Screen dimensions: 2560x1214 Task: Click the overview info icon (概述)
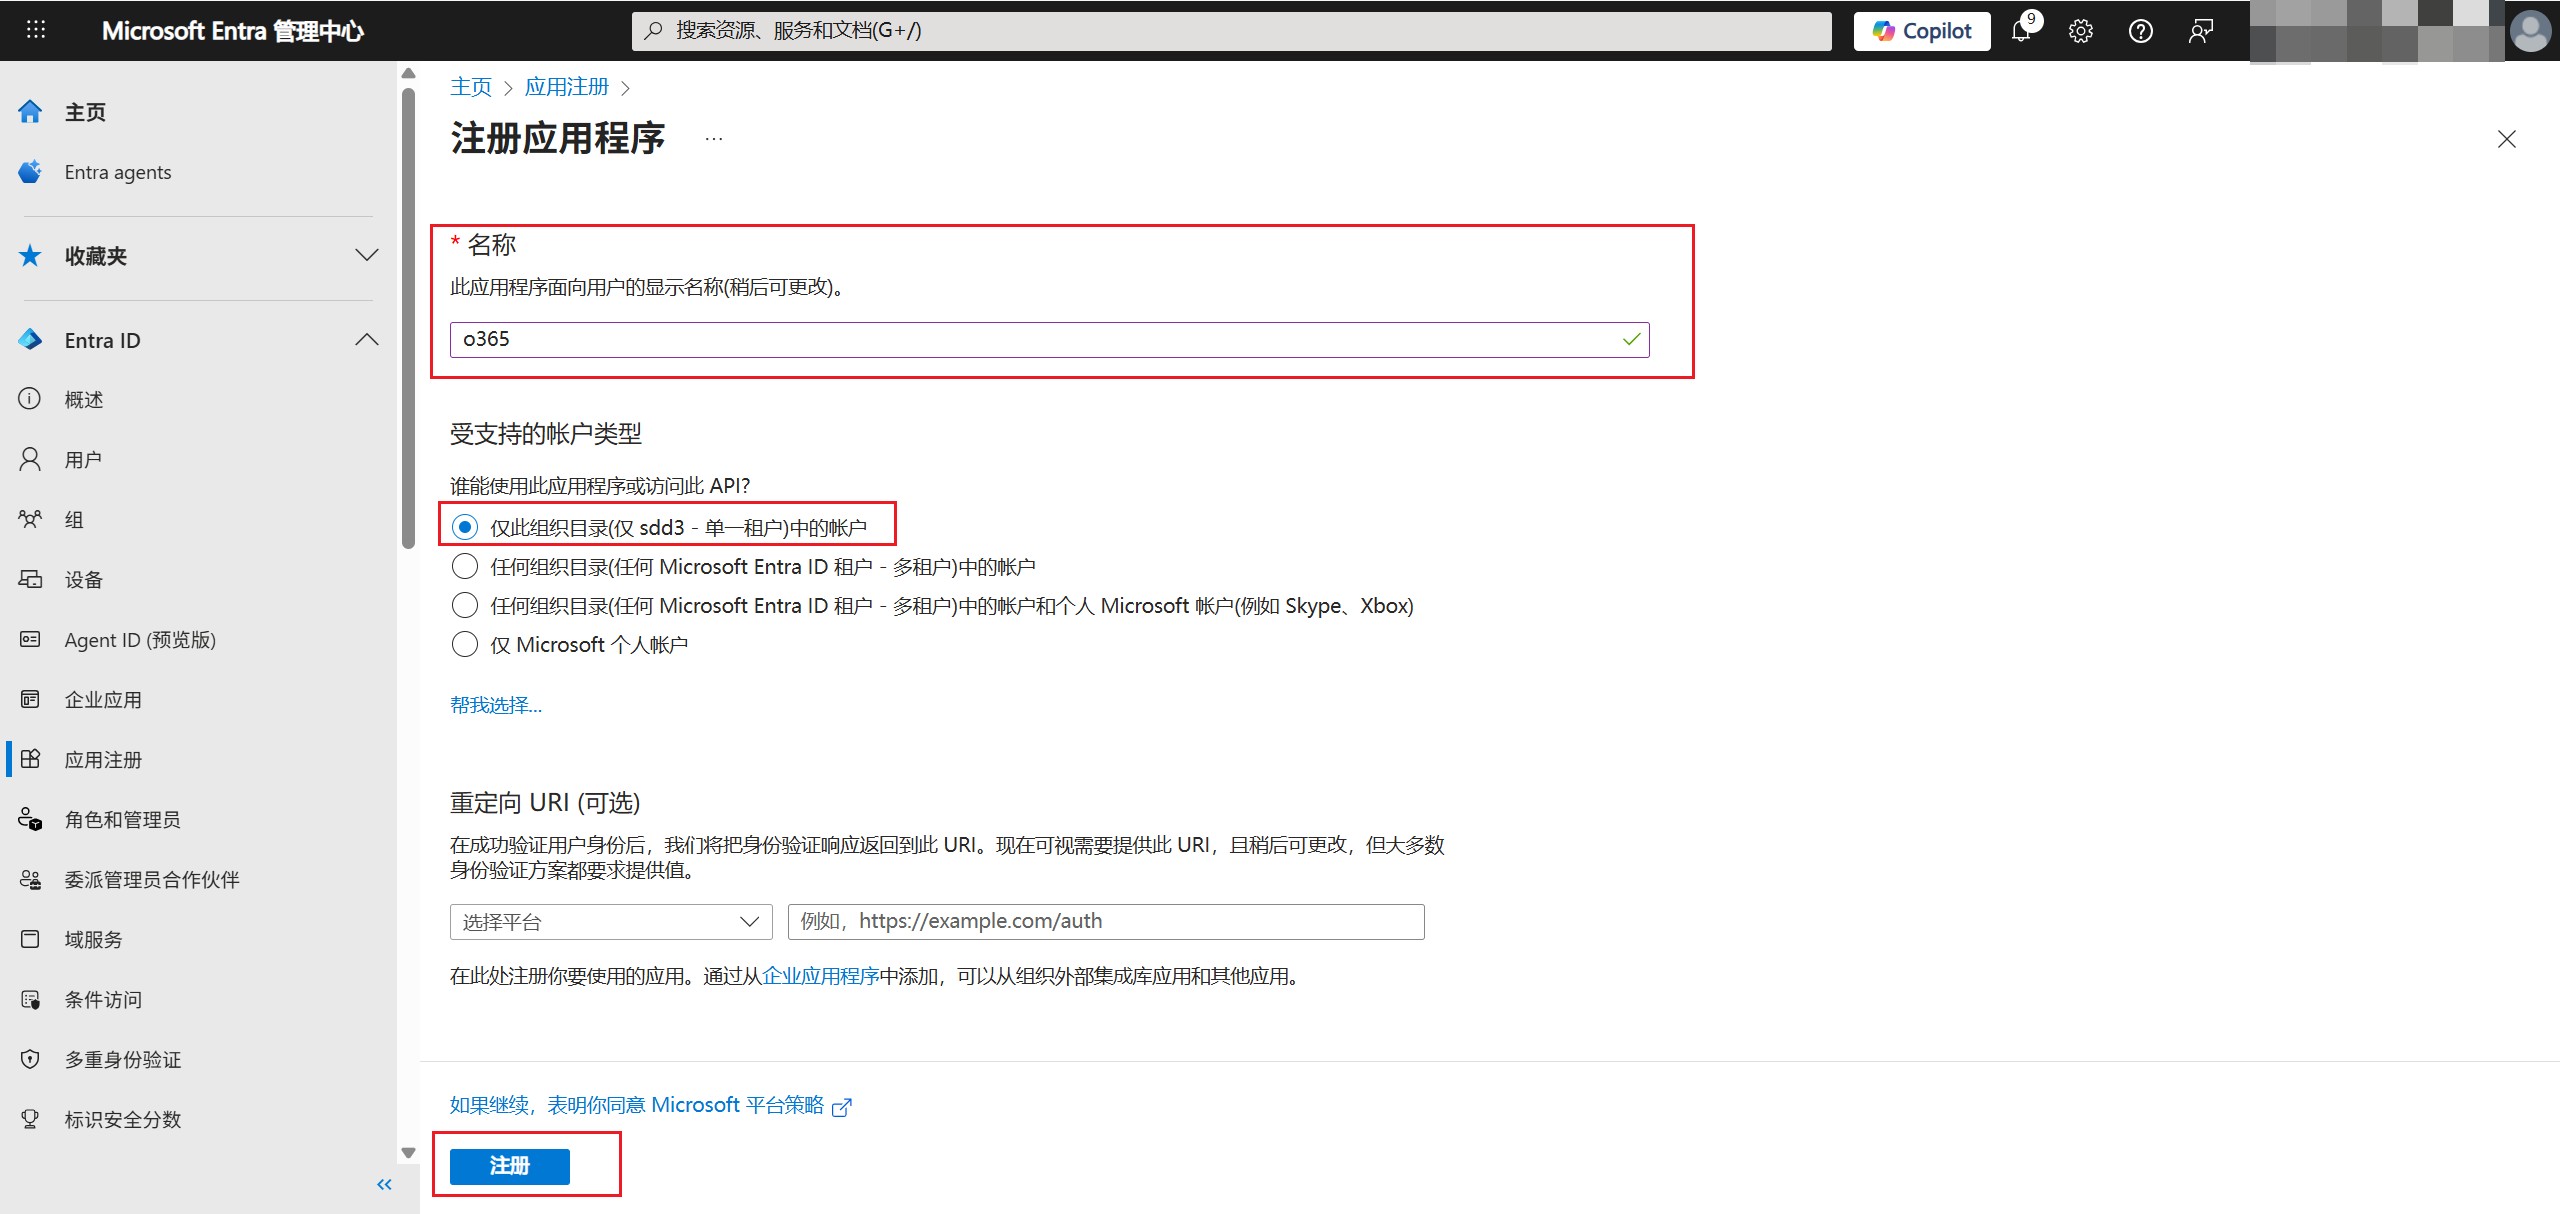pos(30,399)
